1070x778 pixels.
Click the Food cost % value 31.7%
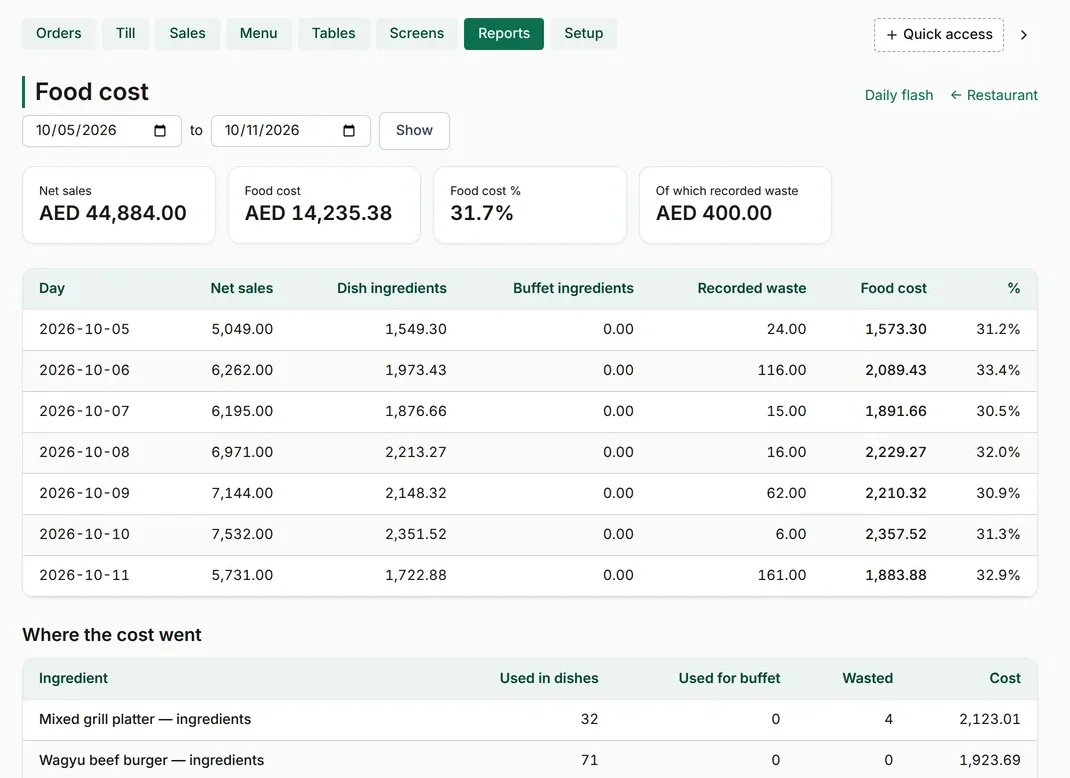pyautogui.click(x=482, y=214)
